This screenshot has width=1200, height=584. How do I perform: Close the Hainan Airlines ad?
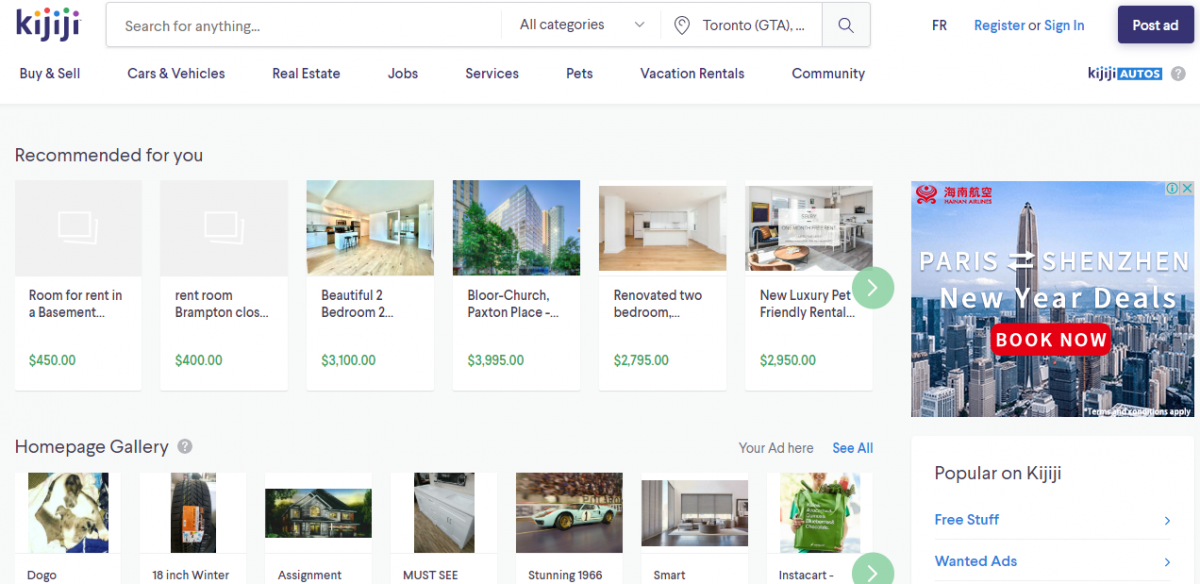coord(1187,188)
